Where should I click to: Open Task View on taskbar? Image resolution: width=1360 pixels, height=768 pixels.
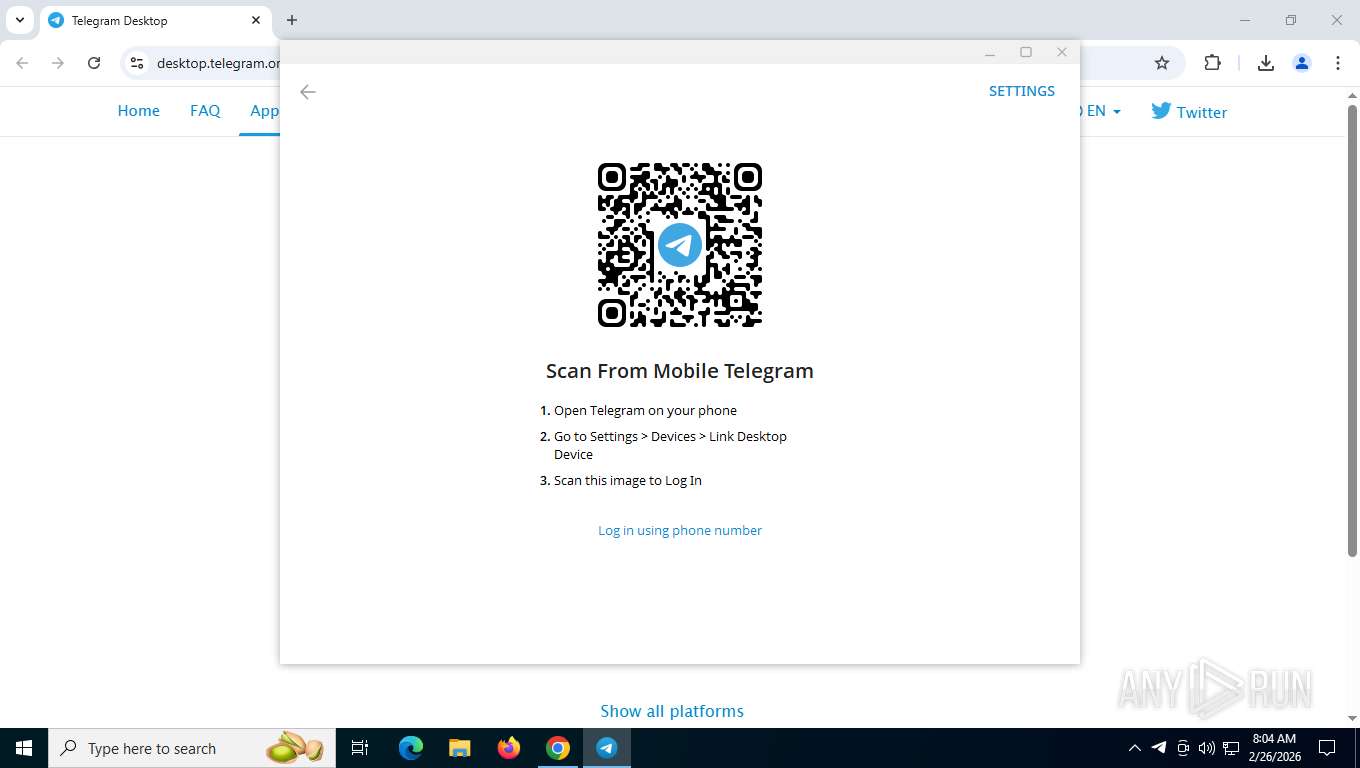click(360, 748)
